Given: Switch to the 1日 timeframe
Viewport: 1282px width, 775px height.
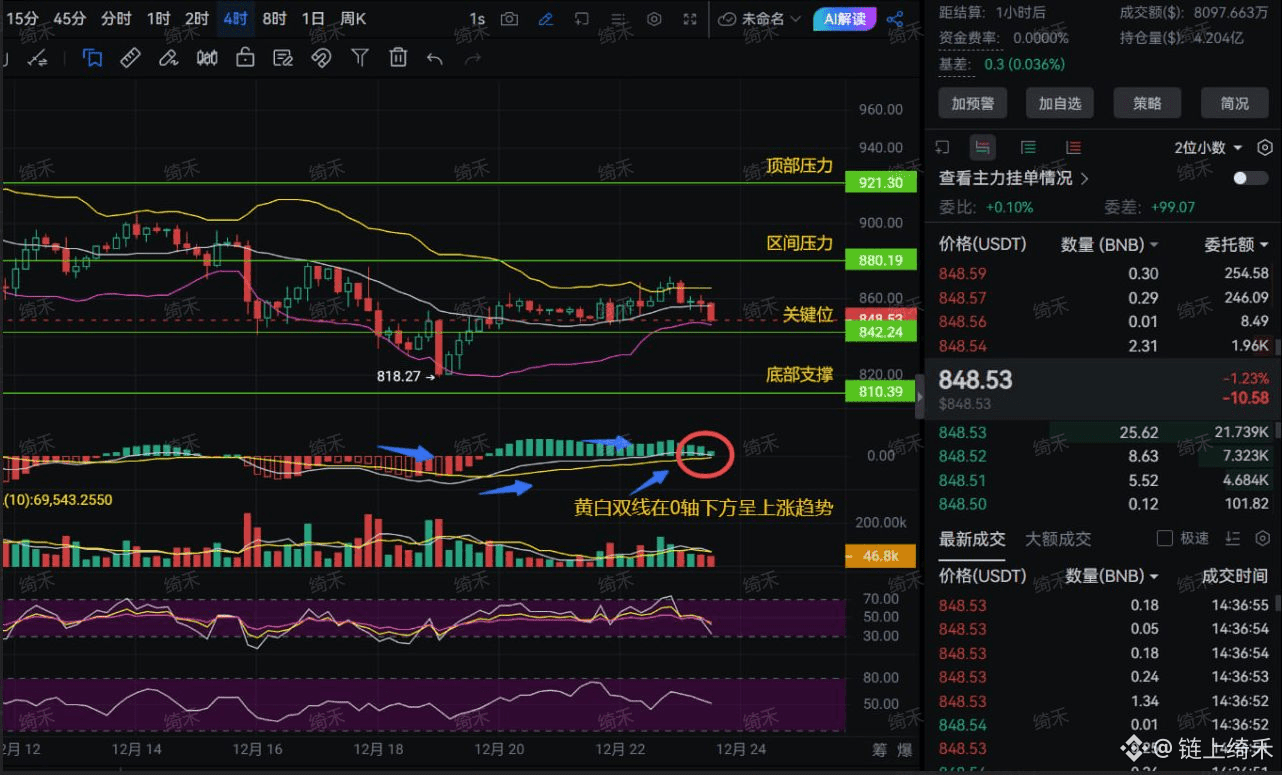Looking at the screenshot, I should point(313,19).
